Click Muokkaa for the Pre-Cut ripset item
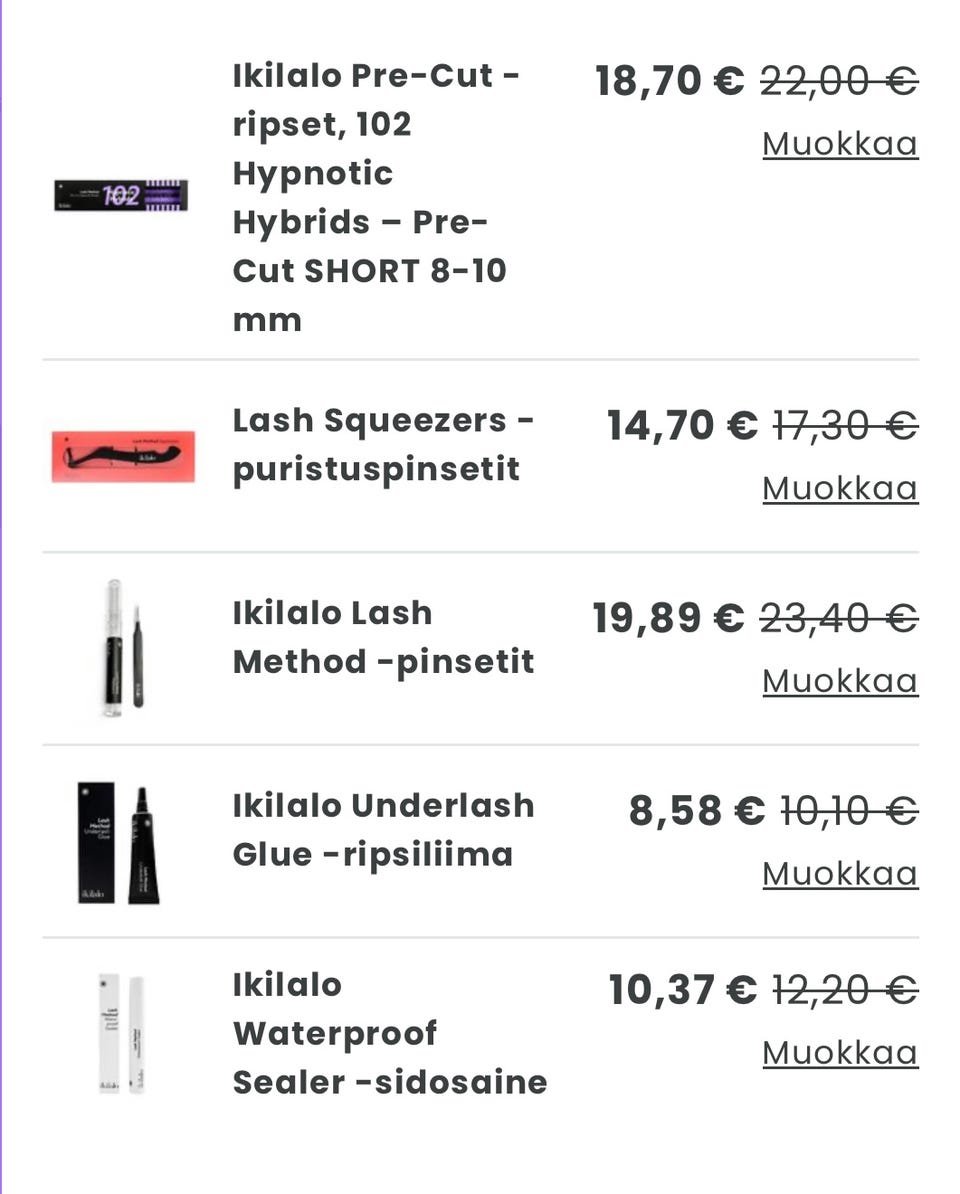Image resolution: width=960 pixels, height=1194 pixels. click(839, 144)
